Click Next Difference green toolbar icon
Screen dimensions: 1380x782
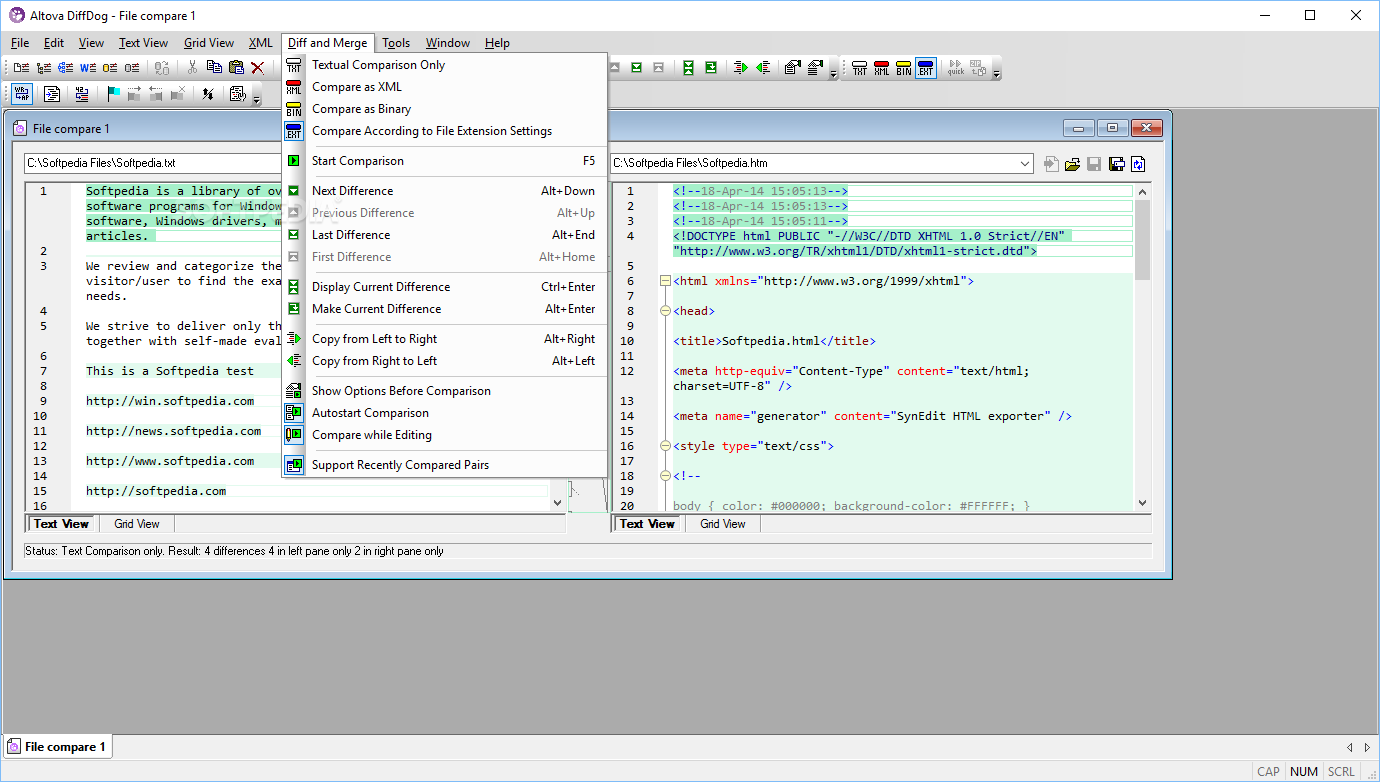tap(636, 67)
